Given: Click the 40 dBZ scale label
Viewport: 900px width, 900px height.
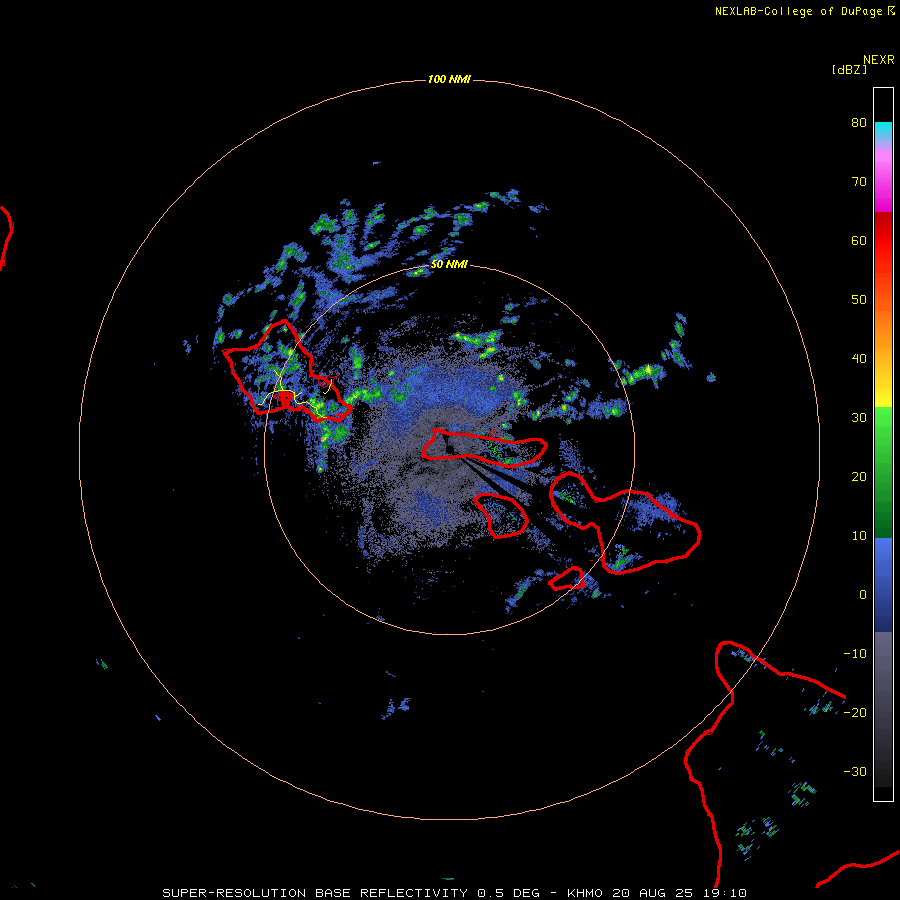Looking at the screenshot, I should point(859,359).
